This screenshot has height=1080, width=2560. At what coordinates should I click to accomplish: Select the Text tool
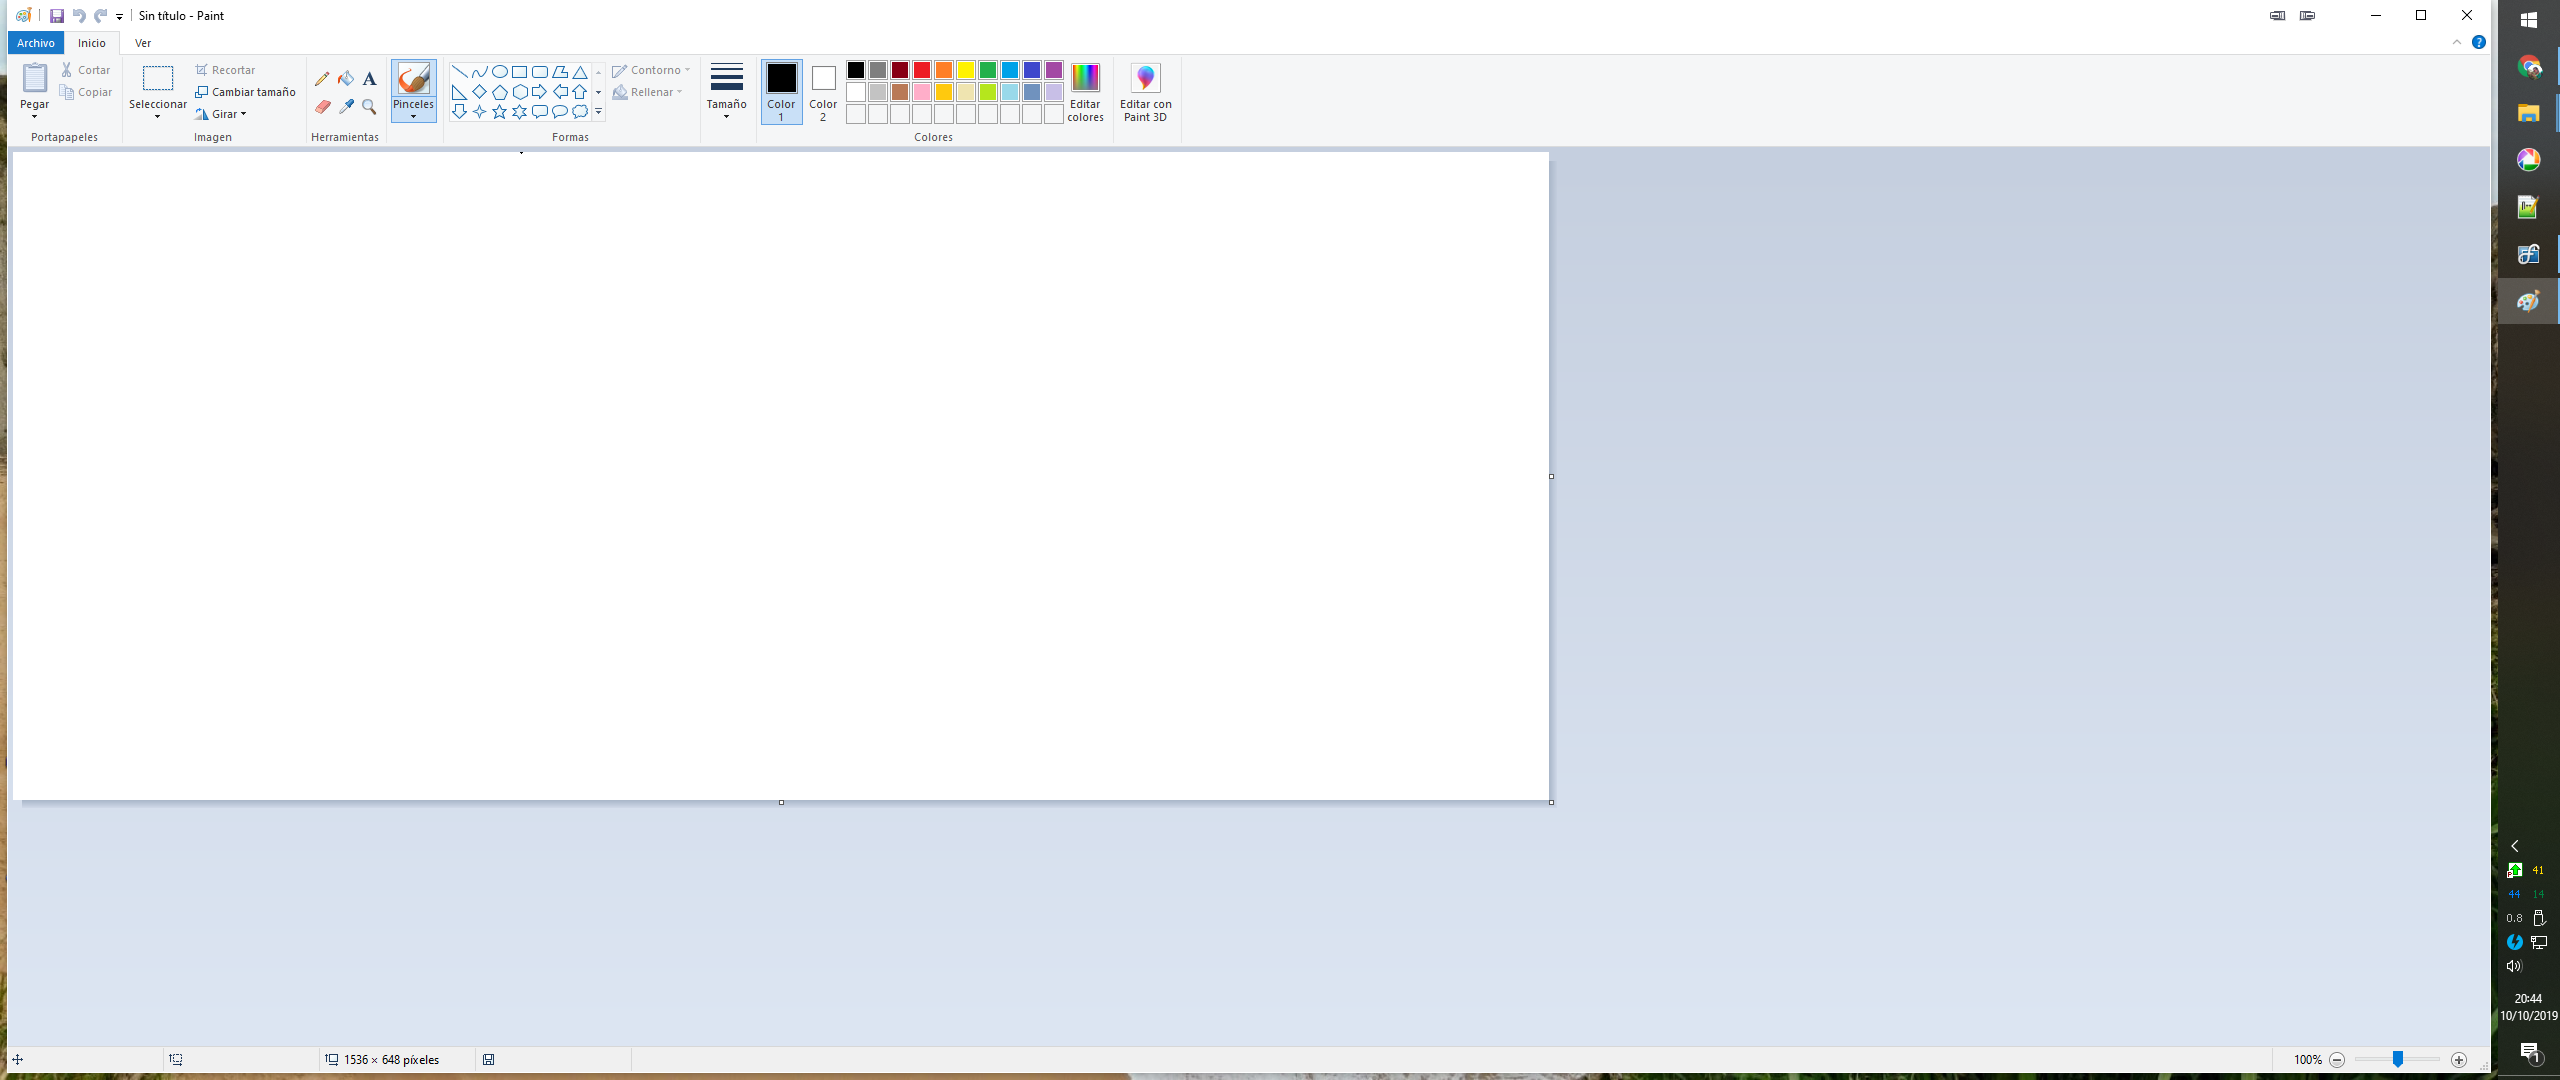[x=369, y=78]
